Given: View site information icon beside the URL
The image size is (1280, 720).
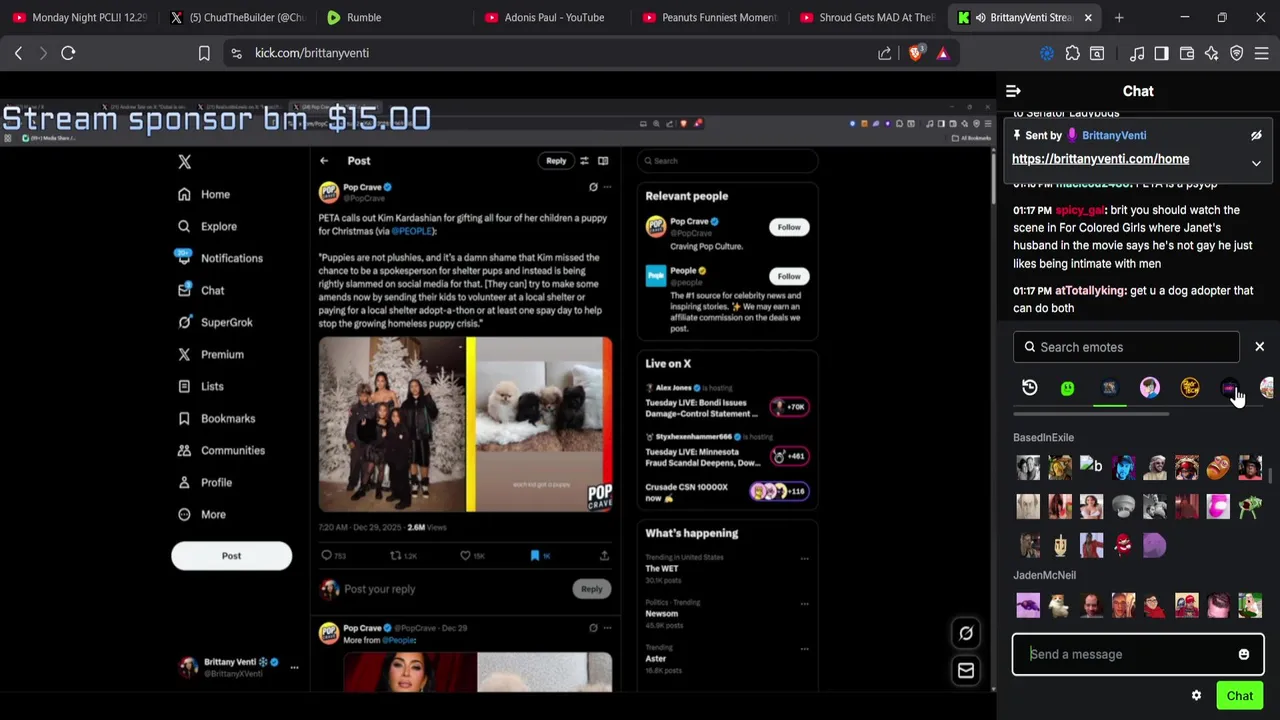Looking at the screenshot, I should (236, 53).
